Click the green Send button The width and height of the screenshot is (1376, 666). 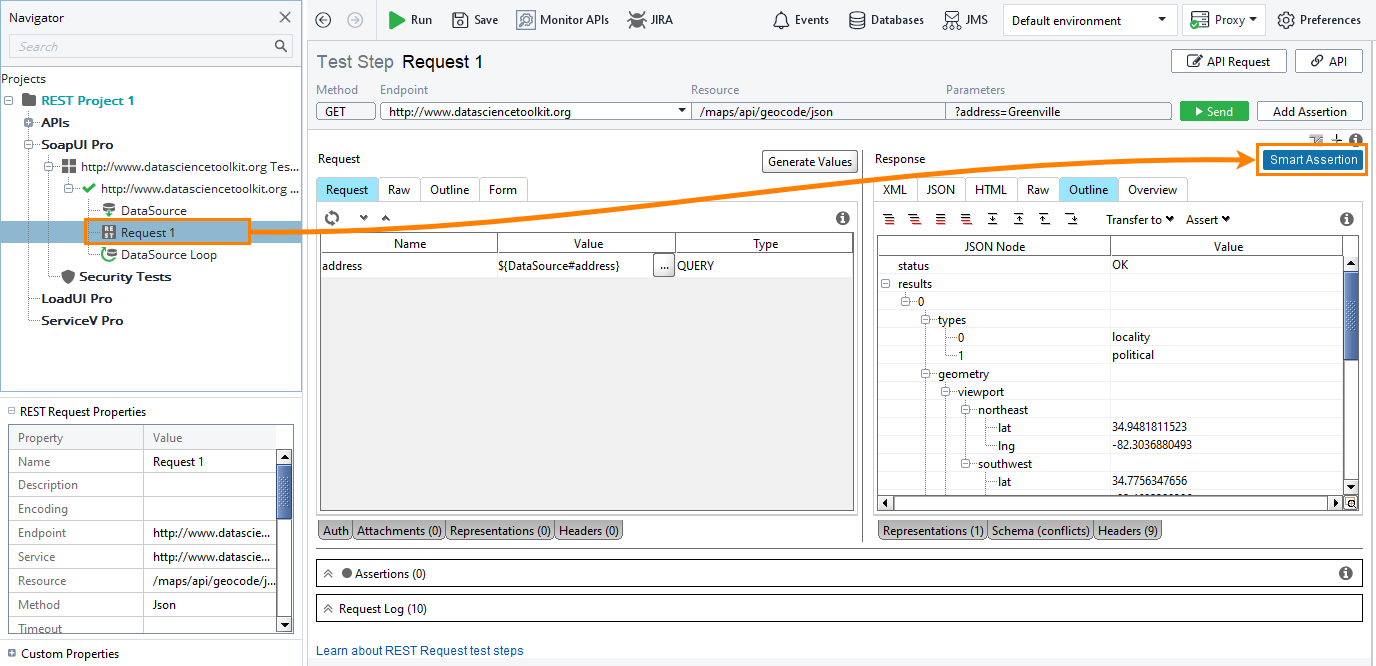tap(1213, 111)
